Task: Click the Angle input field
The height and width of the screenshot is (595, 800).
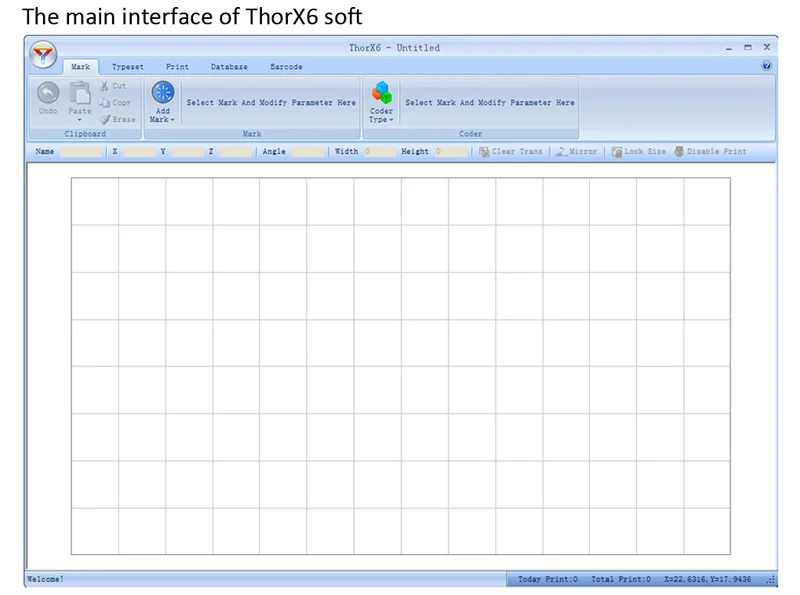Action: coord(307,152)
